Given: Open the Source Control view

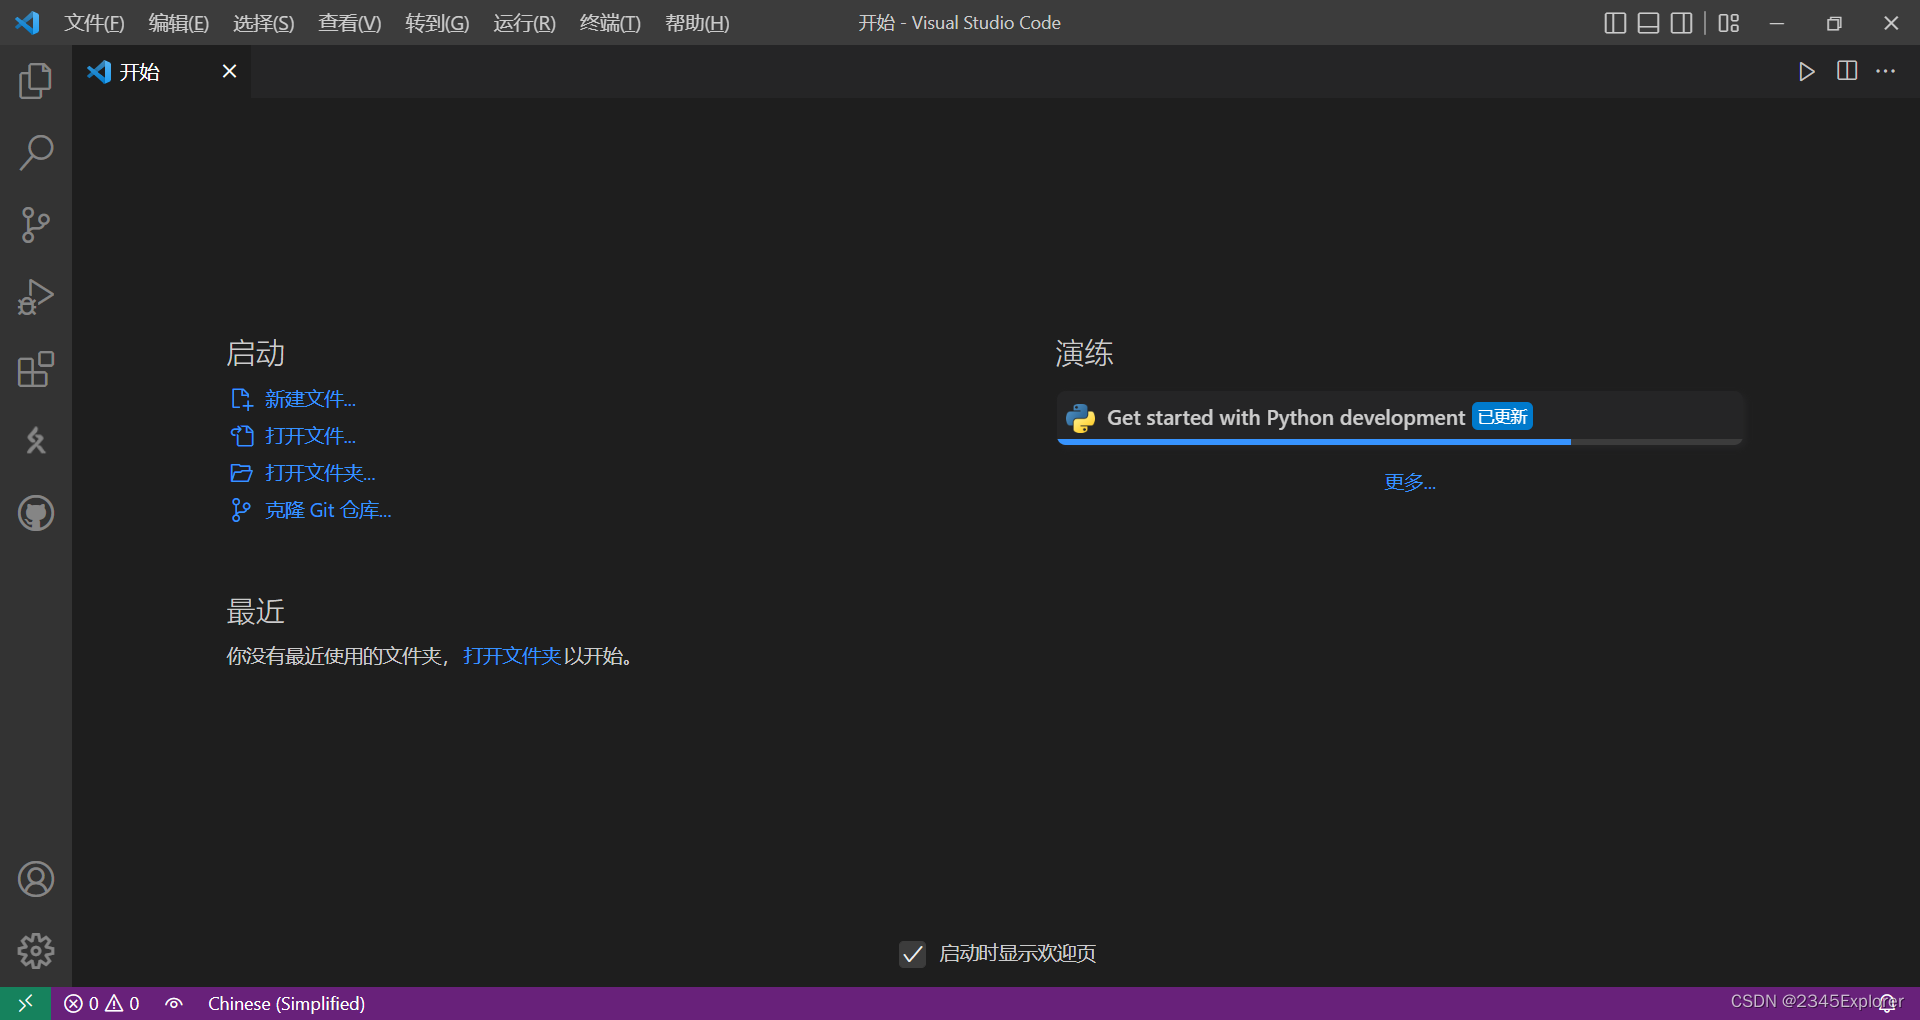Looking at the screenshot, I should pos(35,225).
